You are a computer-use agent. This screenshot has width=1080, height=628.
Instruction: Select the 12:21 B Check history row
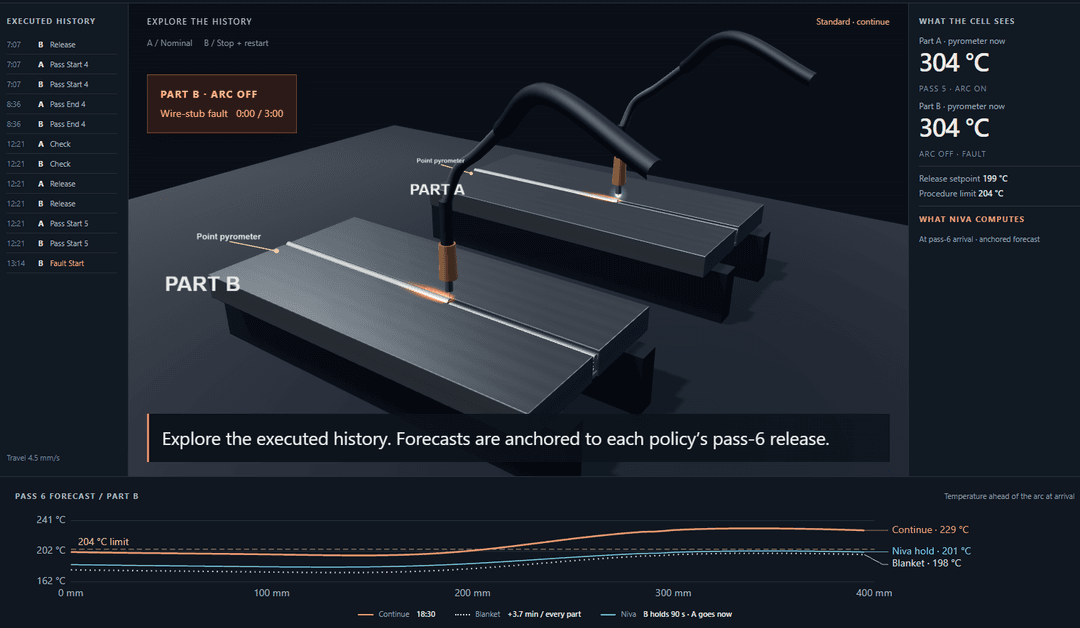click(x=61, y=165)
